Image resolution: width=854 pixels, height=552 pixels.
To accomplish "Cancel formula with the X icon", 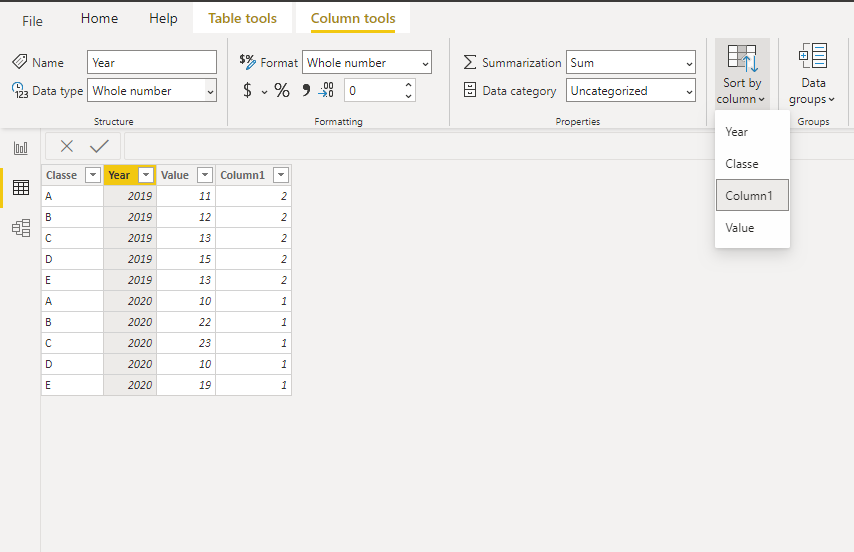I will tap(66, 146).
